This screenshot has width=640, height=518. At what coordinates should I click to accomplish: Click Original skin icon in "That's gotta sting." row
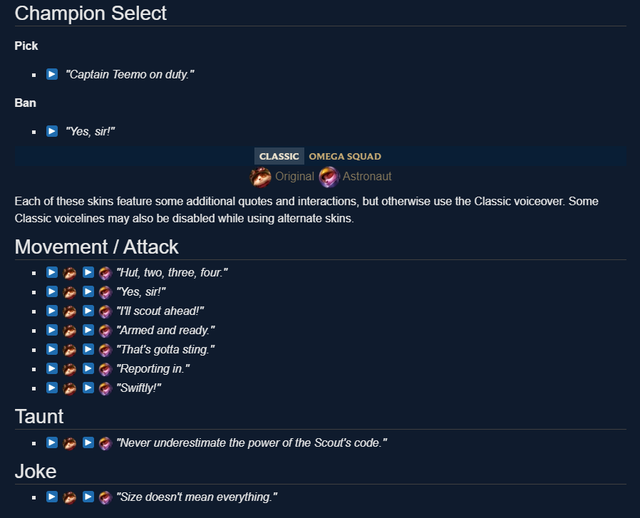[70, 348]
